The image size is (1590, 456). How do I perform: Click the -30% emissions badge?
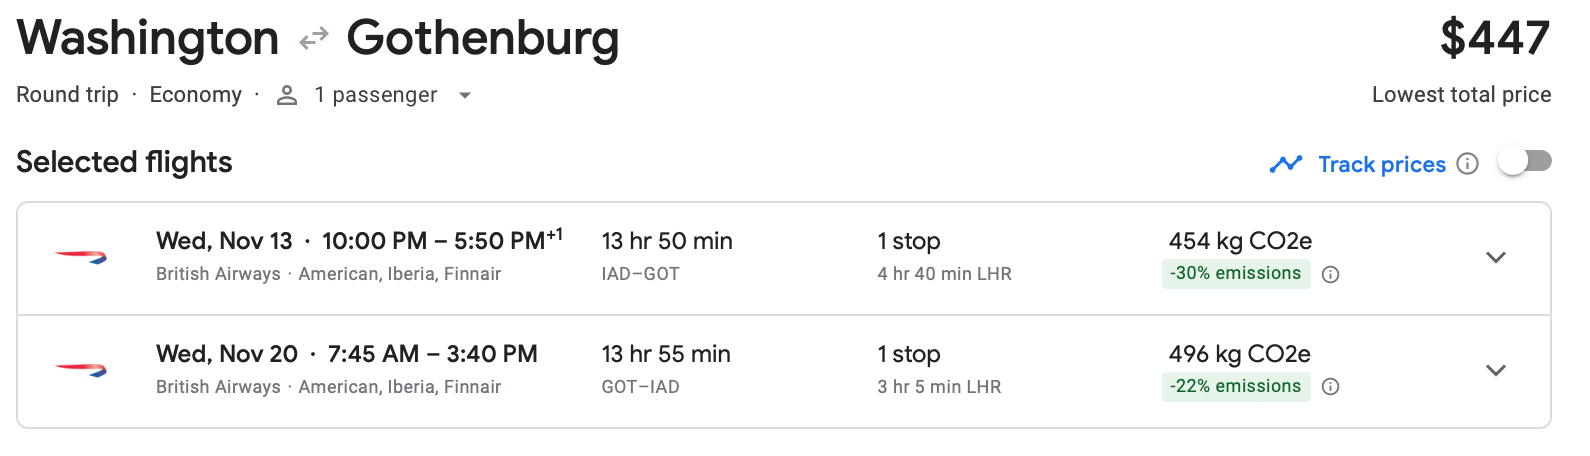tap(1235, 274)
